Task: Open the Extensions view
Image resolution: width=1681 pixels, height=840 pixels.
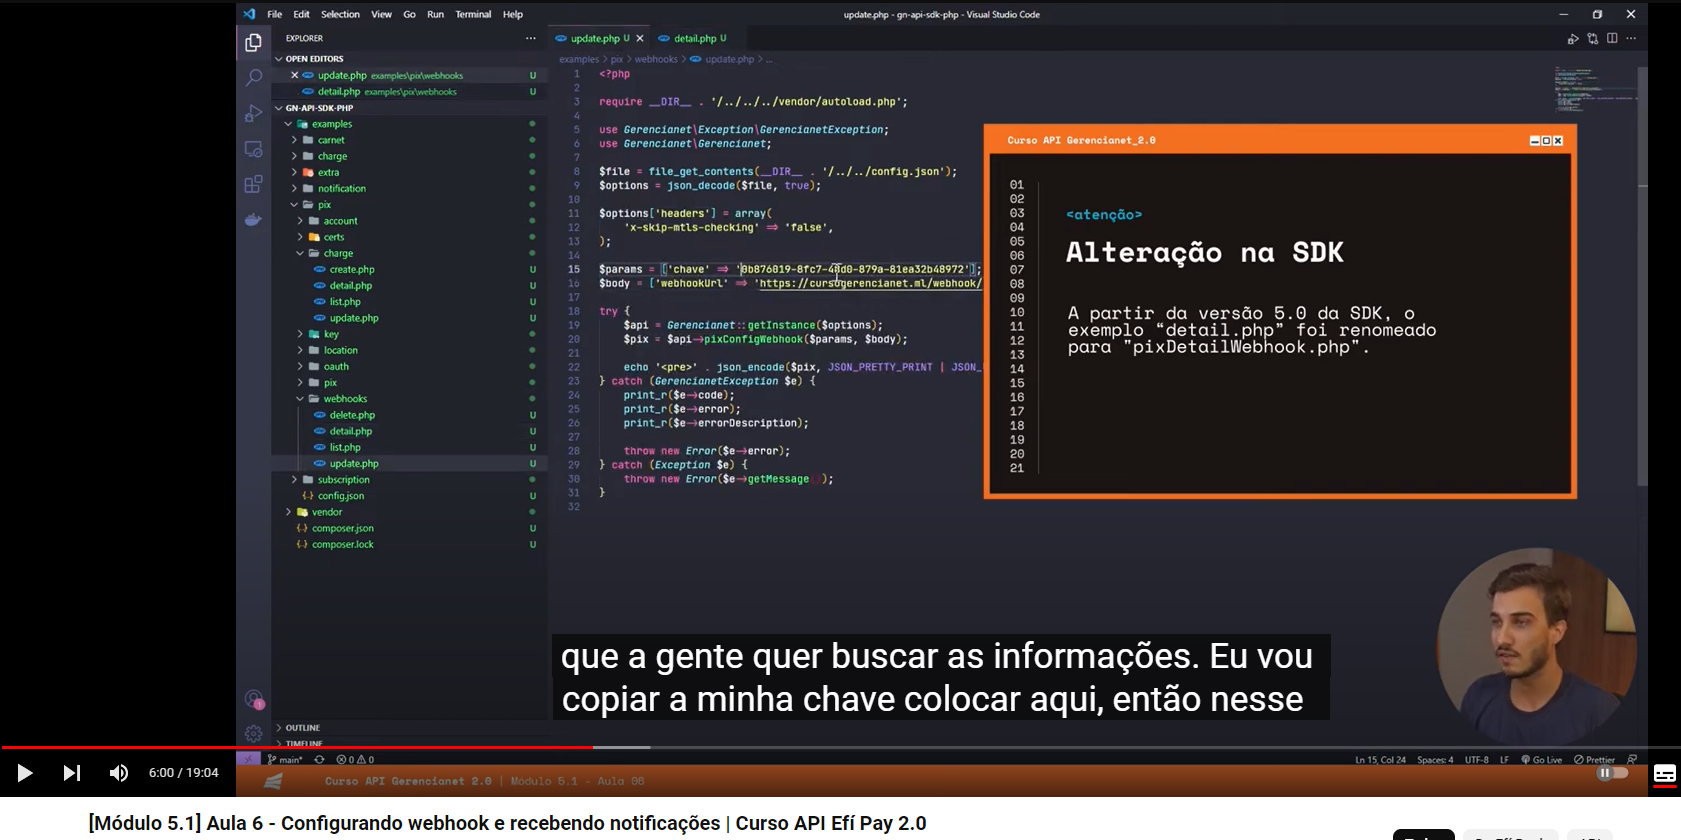Action: 253,184
